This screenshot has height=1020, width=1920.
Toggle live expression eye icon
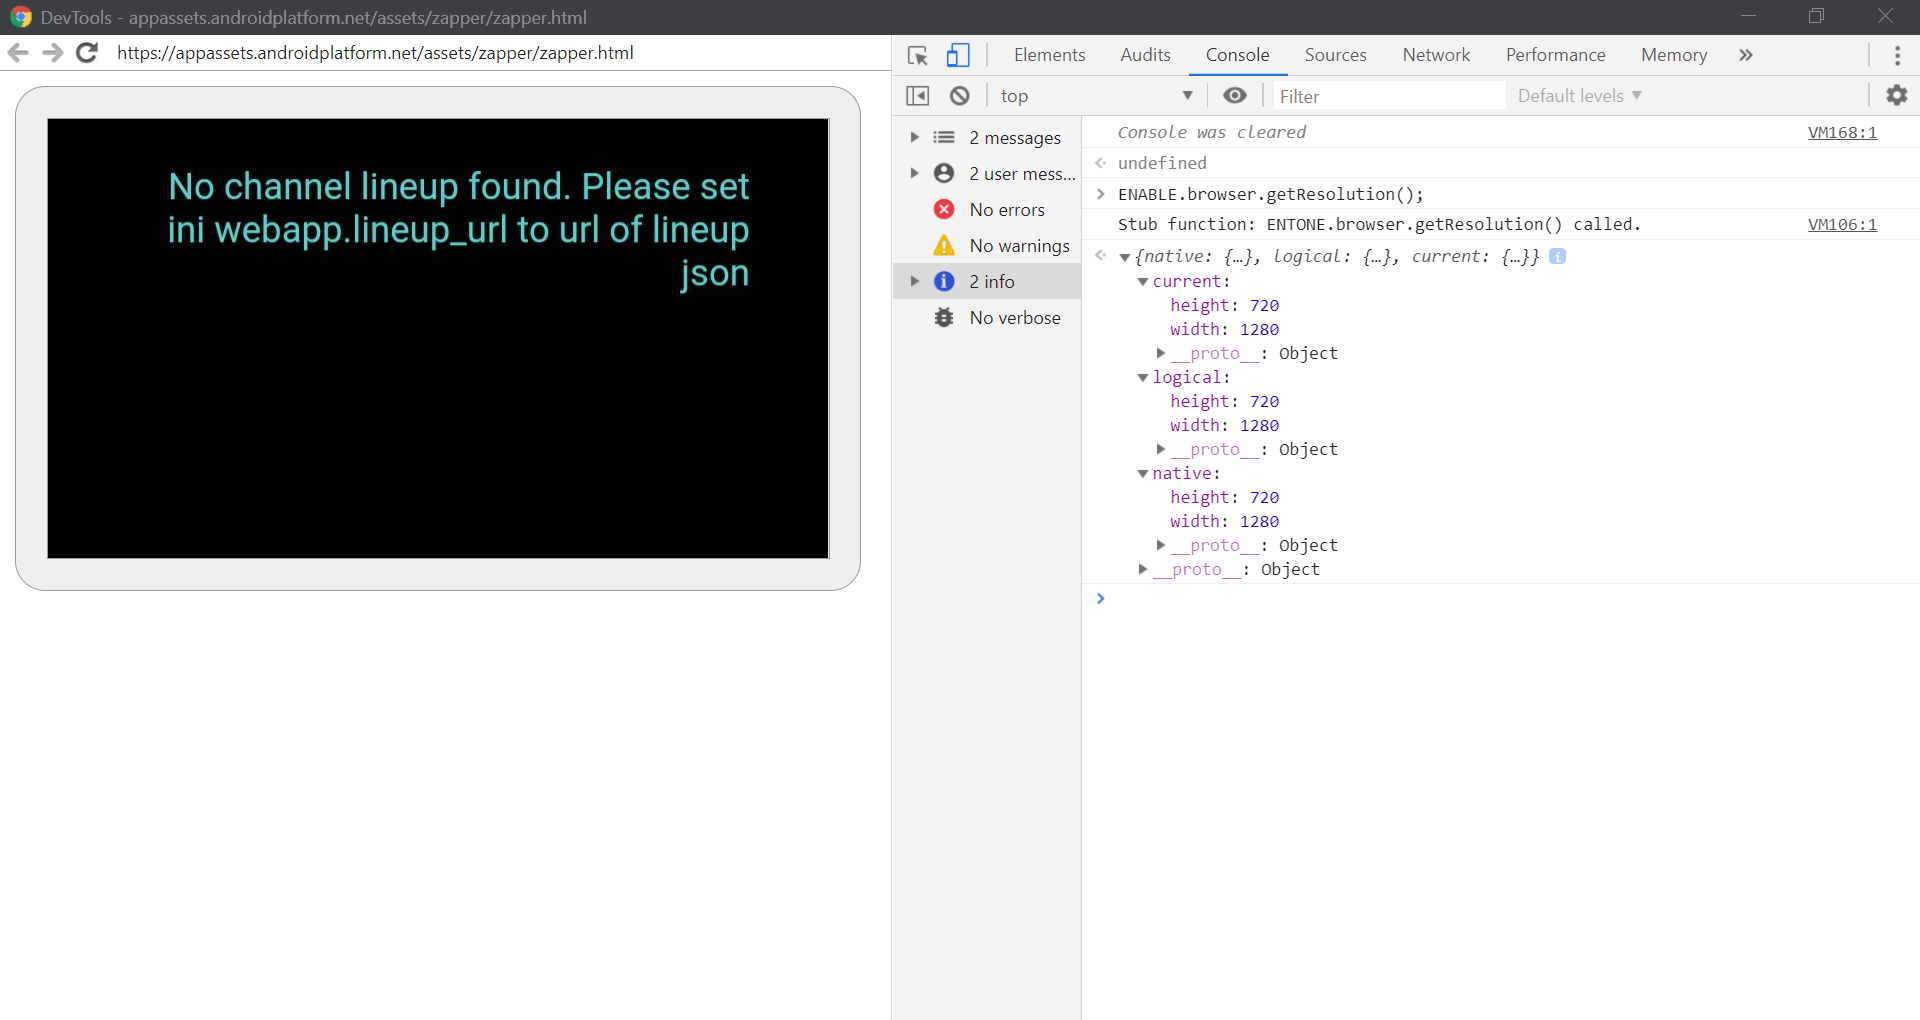click(x=1235, y=95)
